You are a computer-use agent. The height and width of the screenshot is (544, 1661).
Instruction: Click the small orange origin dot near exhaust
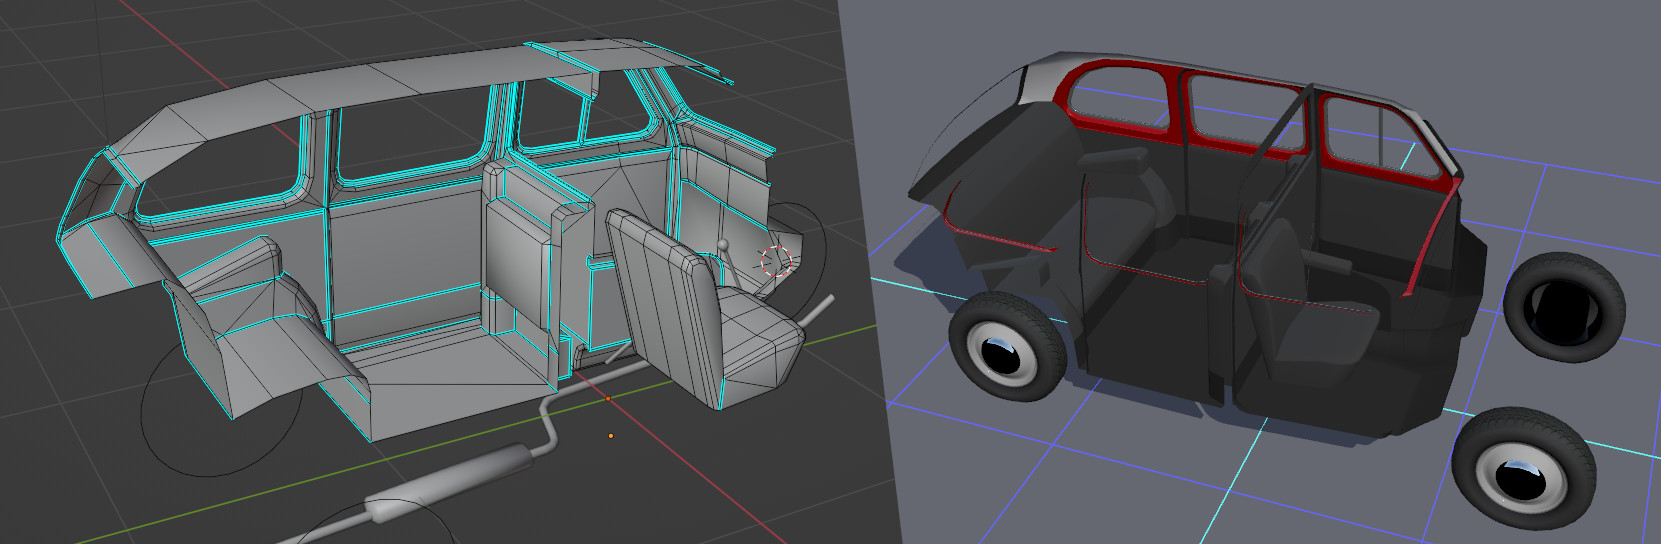tap(611, 436)
